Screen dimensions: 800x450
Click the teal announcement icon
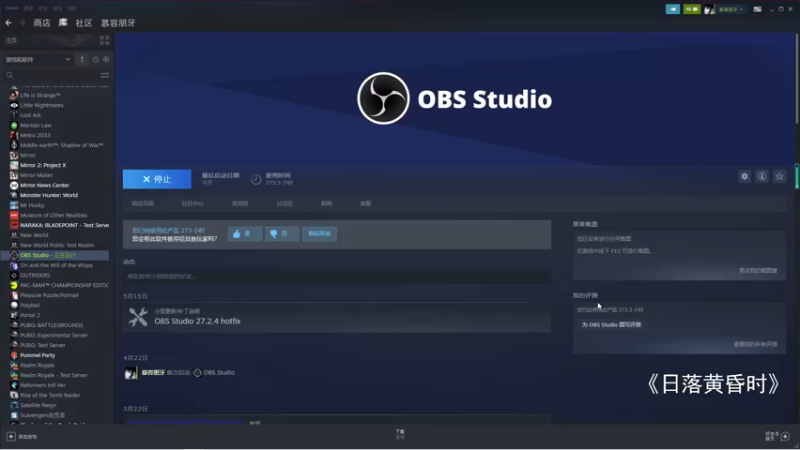point(672,9)
